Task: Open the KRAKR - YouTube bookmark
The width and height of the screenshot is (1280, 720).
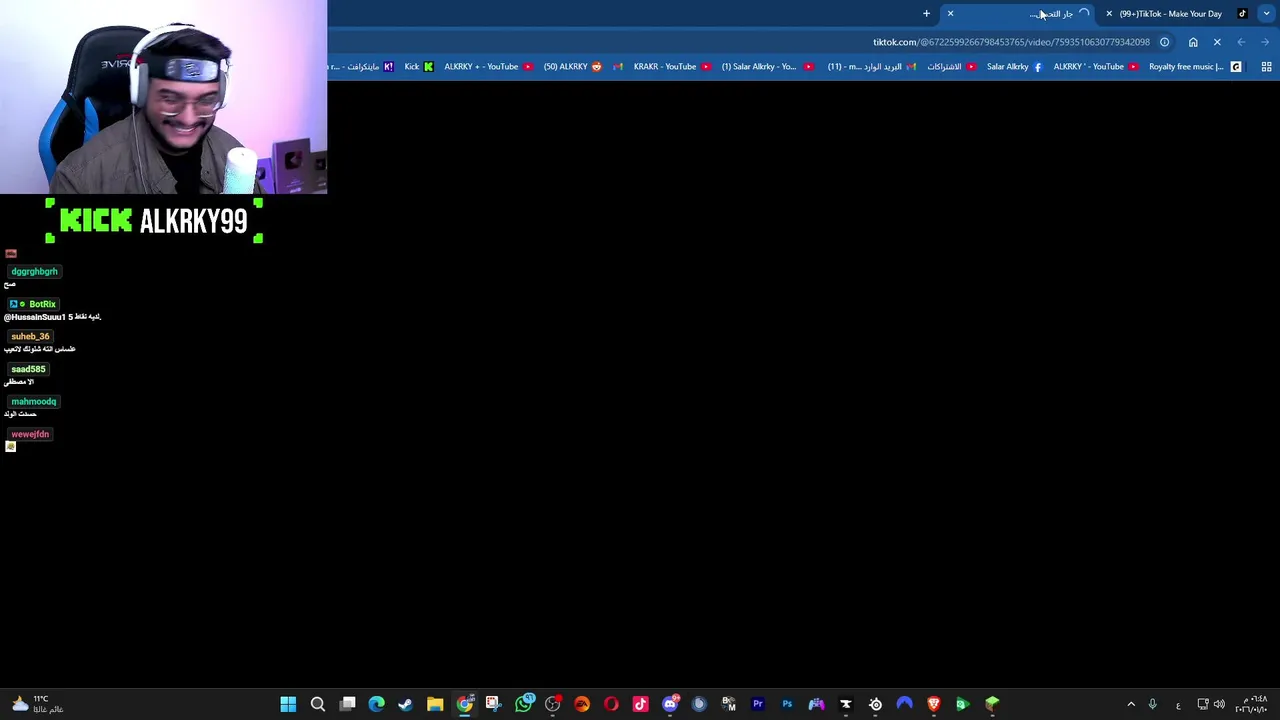Action: (672, 67)
